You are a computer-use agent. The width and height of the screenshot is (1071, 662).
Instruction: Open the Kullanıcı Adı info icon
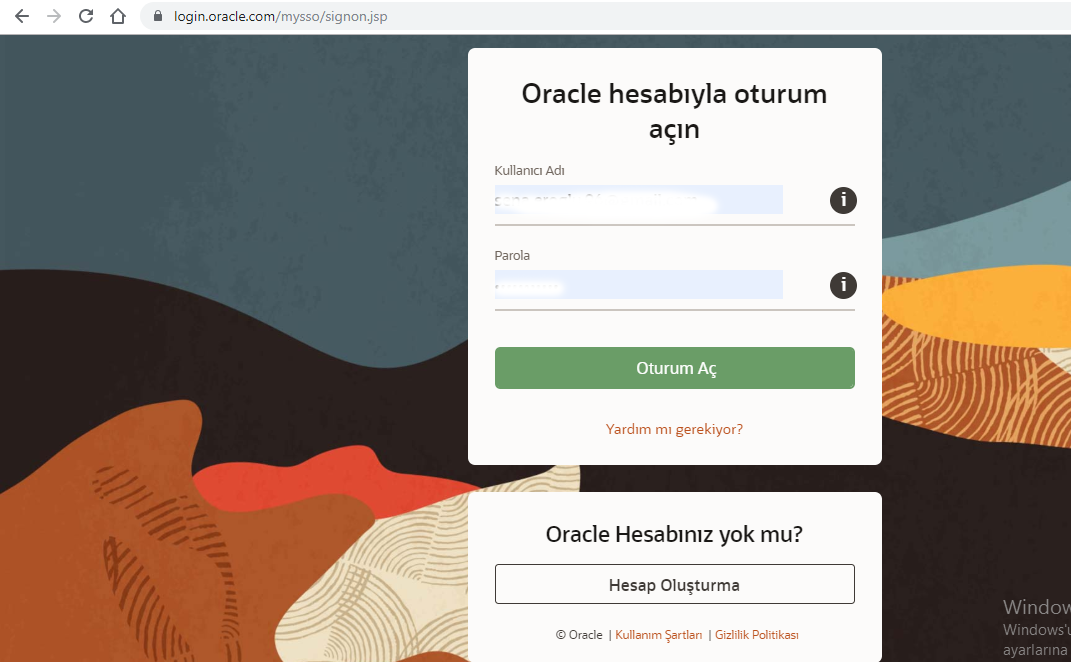[x=843, y=200]
